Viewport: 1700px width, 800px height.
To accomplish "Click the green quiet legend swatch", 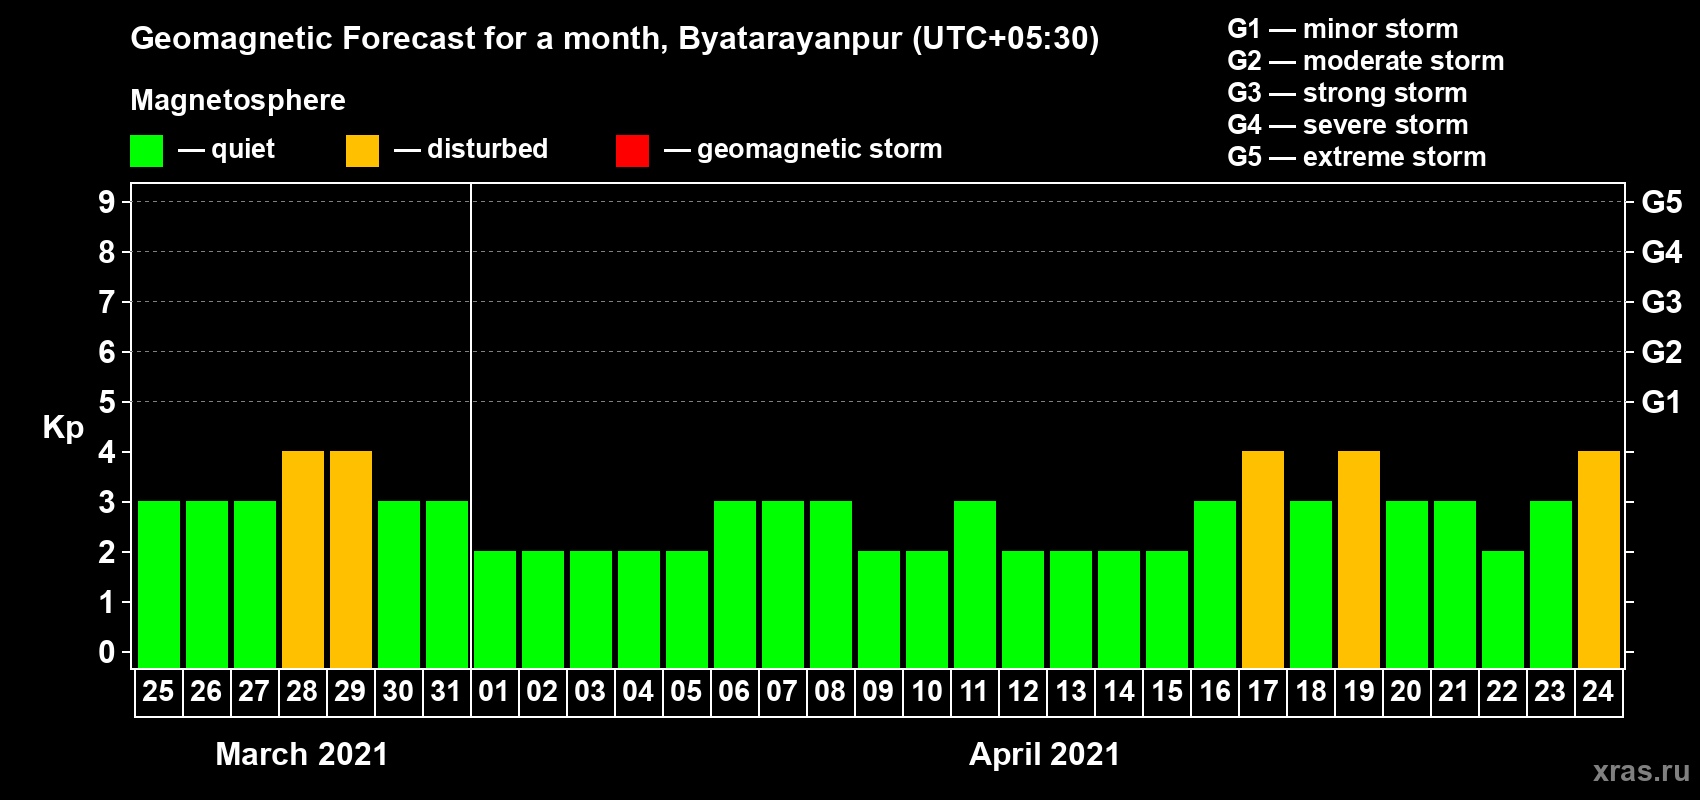I will tap(147, 151).
